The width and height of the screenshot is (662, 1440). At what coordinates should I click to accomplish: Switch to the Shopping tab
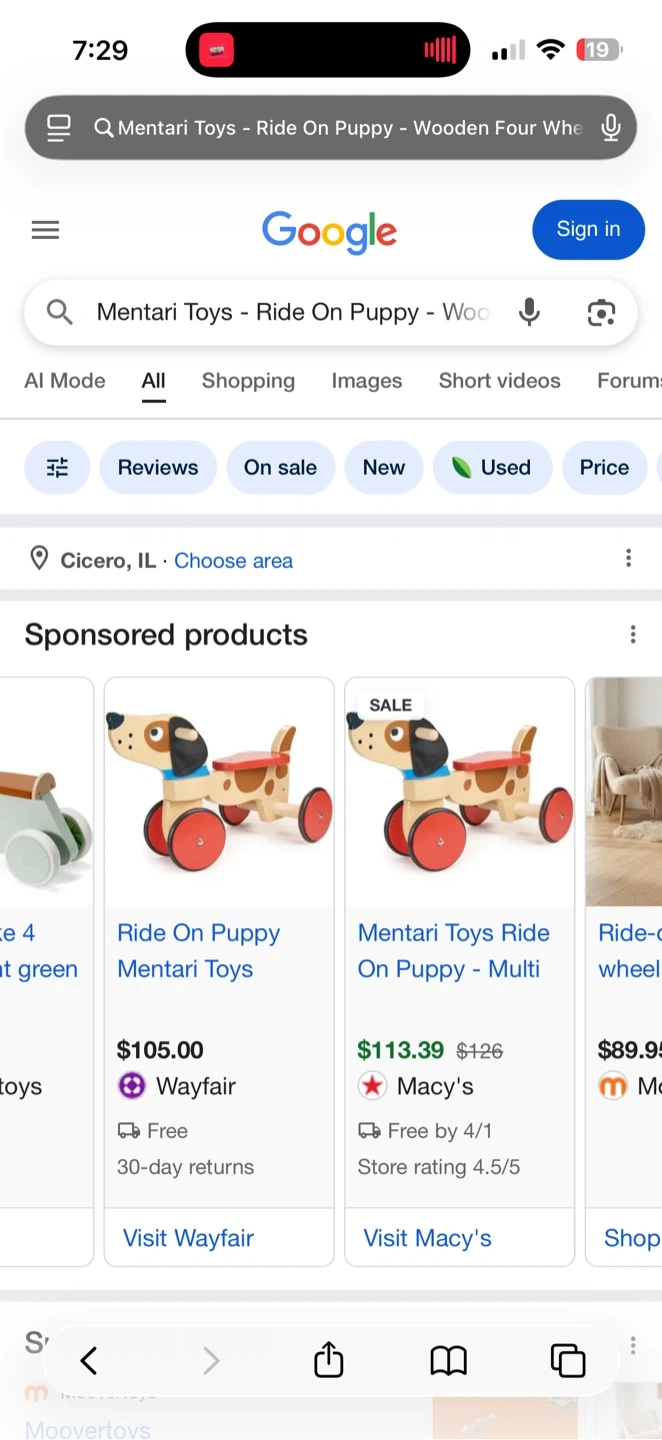[x=248, y=381]
